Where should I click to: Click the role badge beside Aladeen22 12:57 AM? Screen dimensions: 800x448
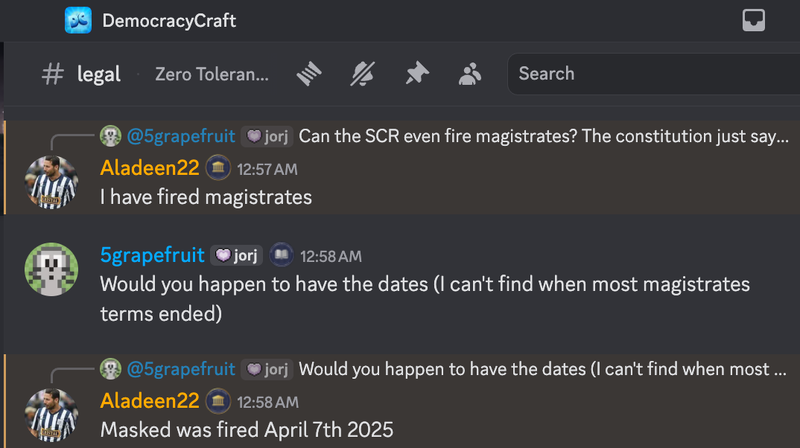coord(218,168)
